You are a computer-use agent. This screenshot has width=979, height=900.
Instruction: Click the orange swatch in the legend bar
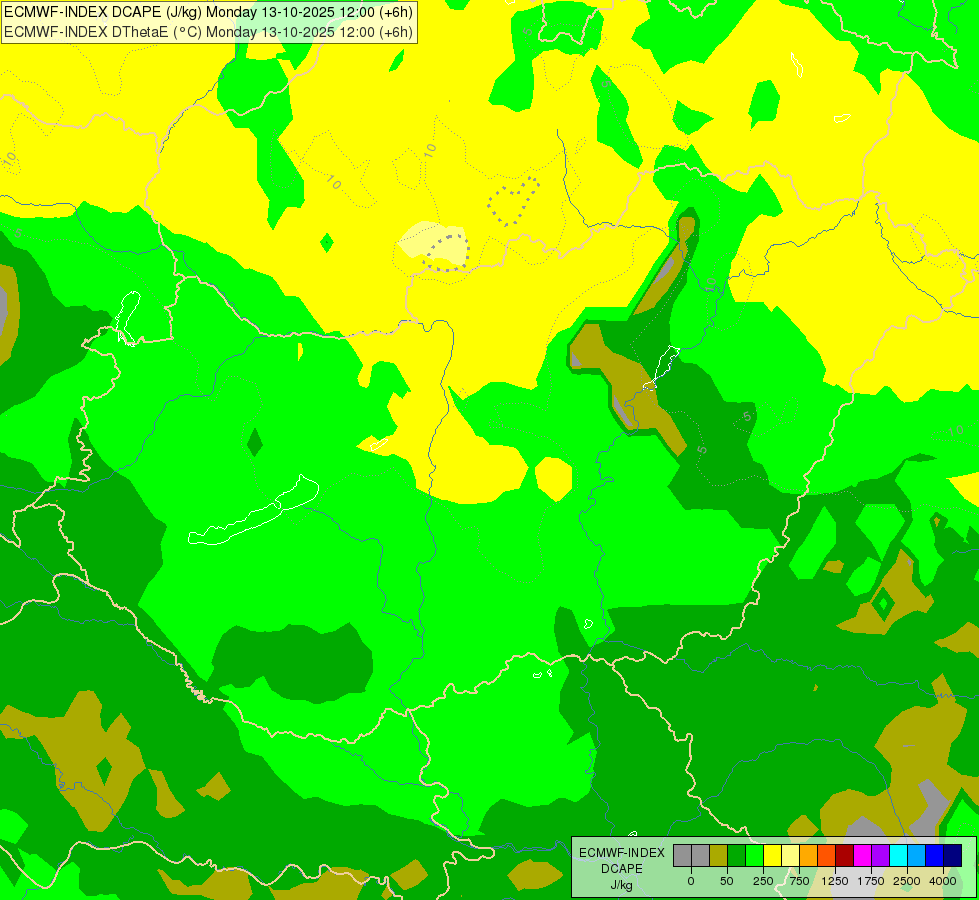click(x=809, y=856)
